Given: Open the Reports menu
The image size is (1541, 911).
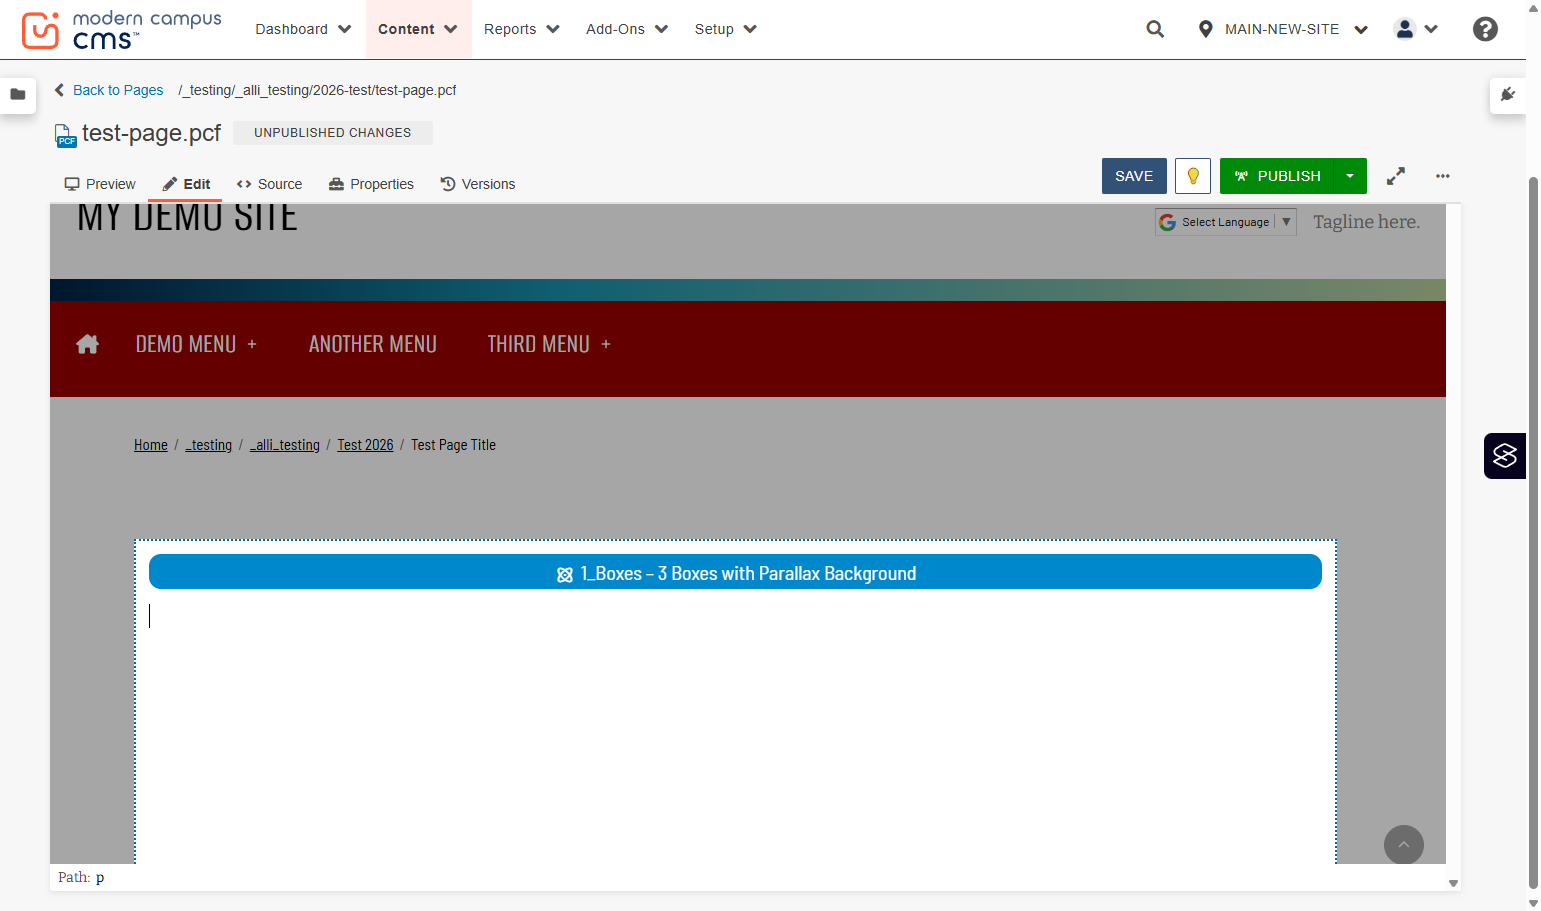Looking at the screenshot, I should tap(522, 29).
